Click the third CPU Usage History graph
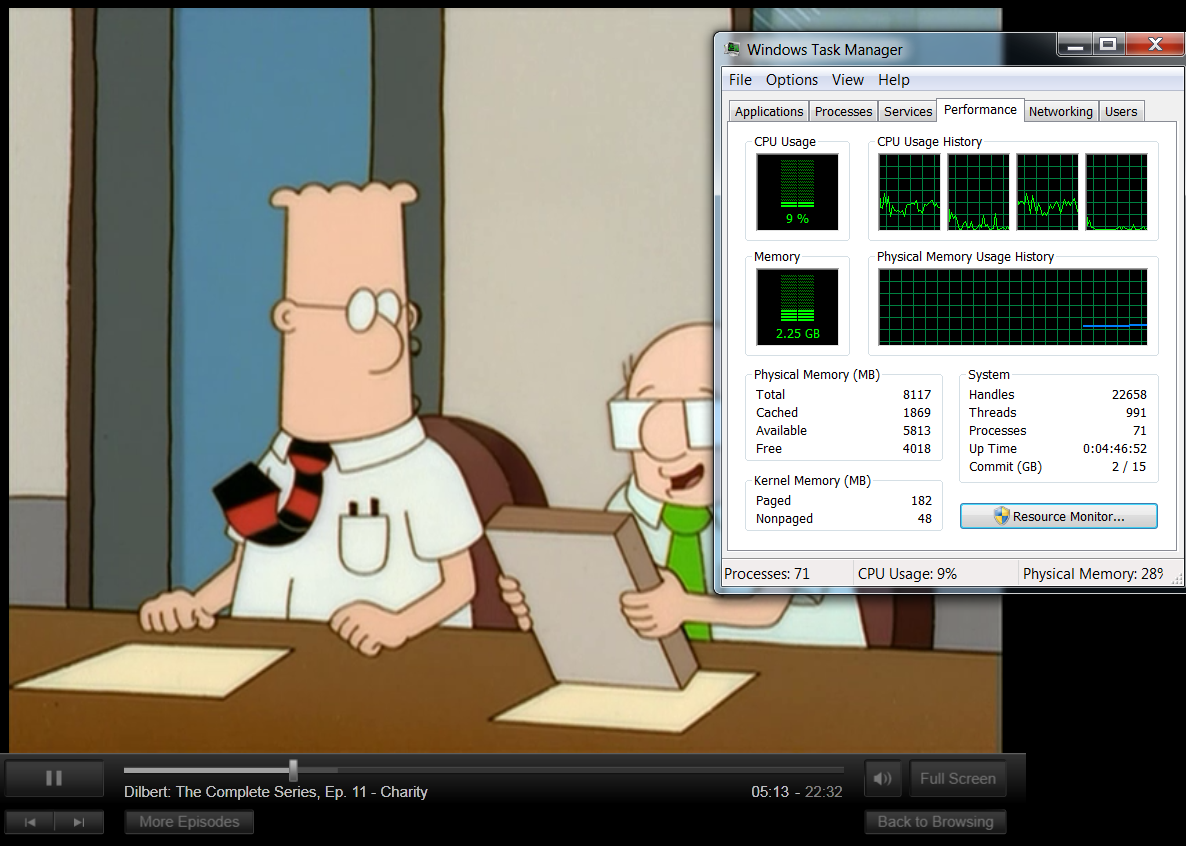 (1047, 192)
